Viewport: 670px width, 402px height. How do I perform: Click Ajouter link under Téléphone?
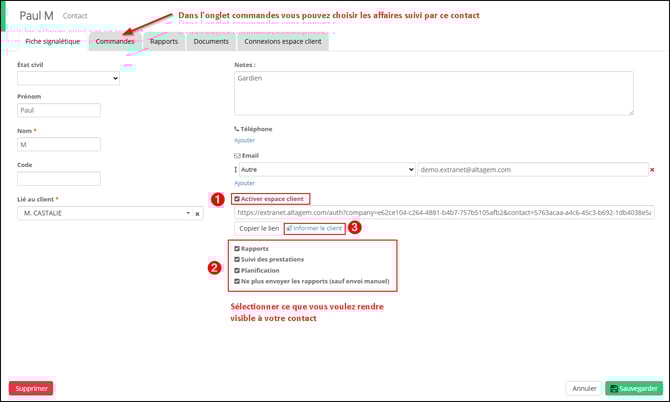tap(244, 140)
